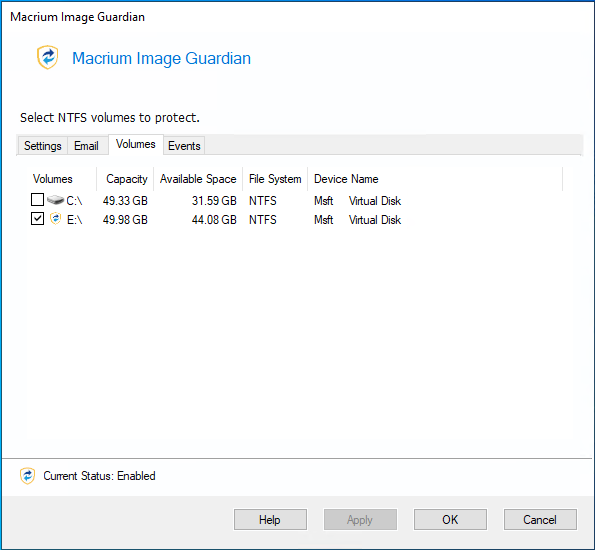This screenshot has height=550, width=595.
Task: Open the Email tab
Action: [86, 146]
